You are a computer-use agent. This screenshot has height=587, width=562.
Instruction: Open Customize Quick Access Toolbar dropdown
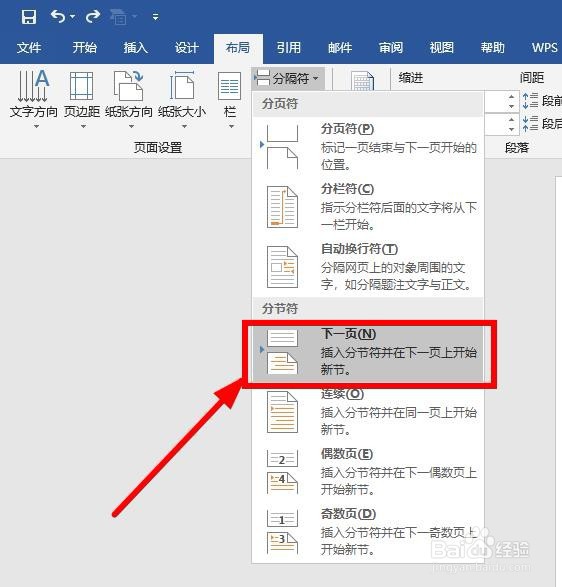pyautogui.click(x=155, y=17)
